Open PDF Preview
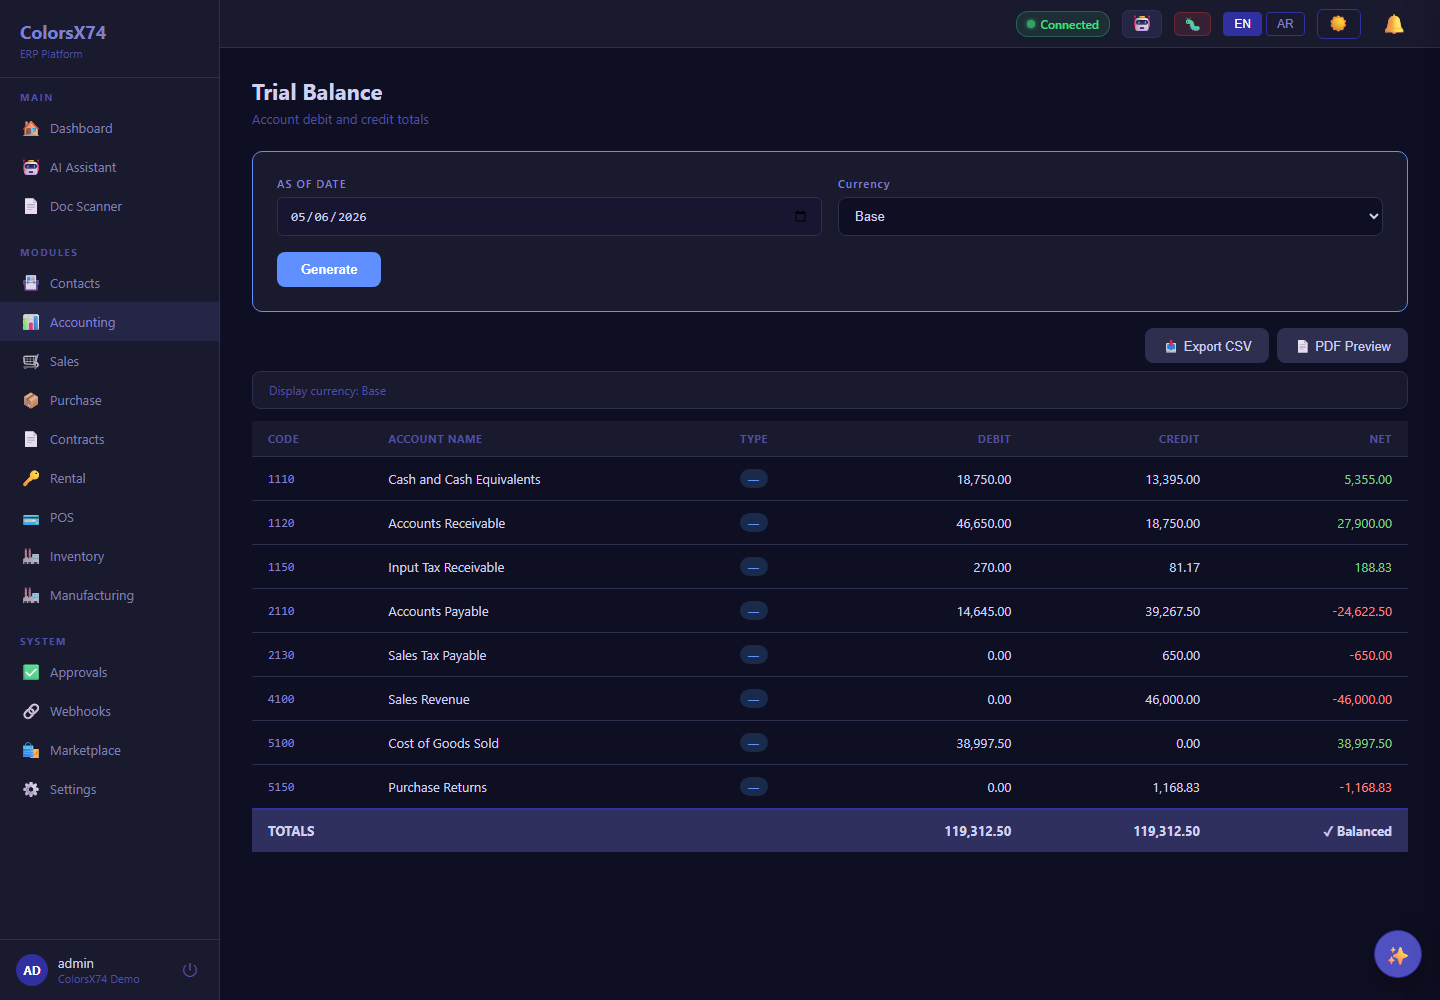 [1342, 346]
